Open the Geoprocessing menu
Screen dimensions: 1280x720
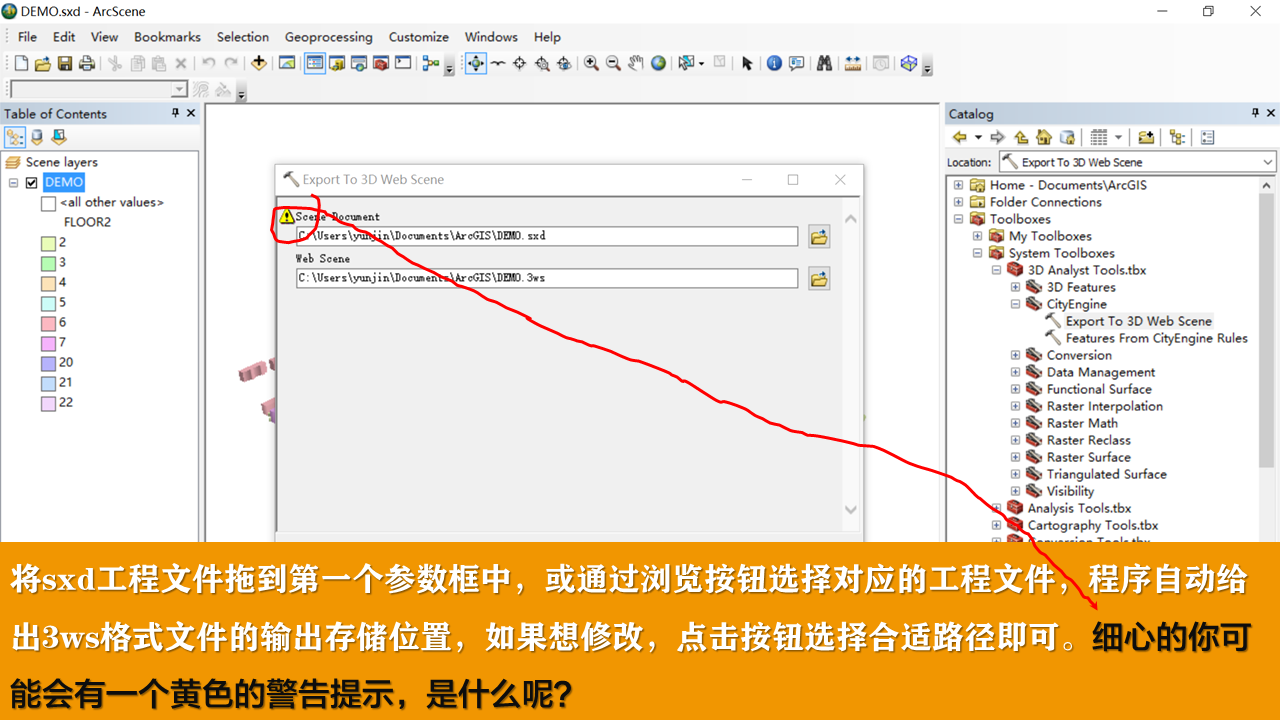coord(328,37)
